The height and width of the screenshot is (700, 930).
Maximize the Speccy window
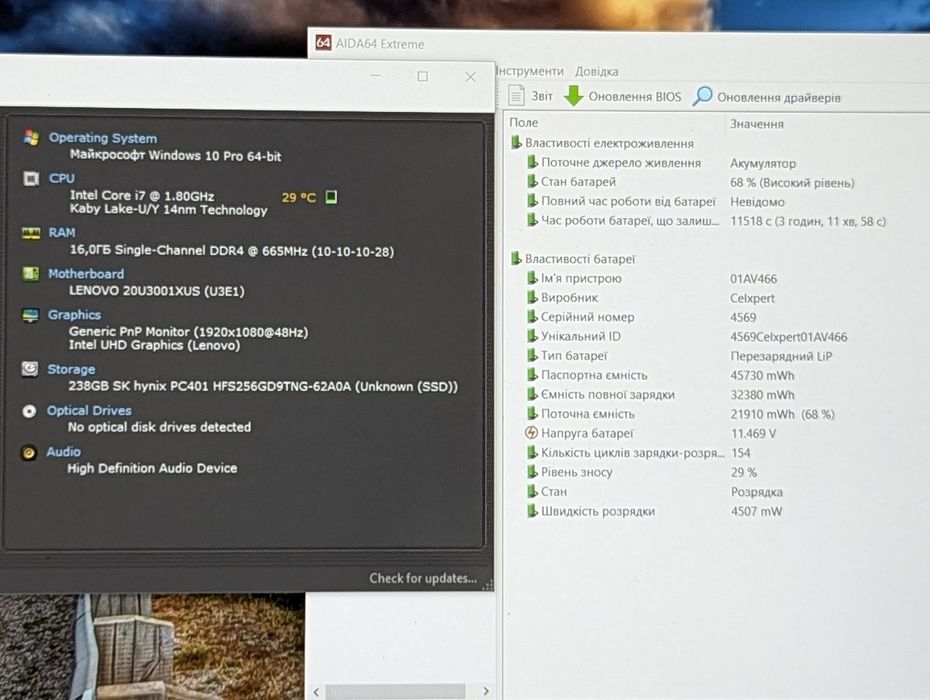(x=422, y=76)
